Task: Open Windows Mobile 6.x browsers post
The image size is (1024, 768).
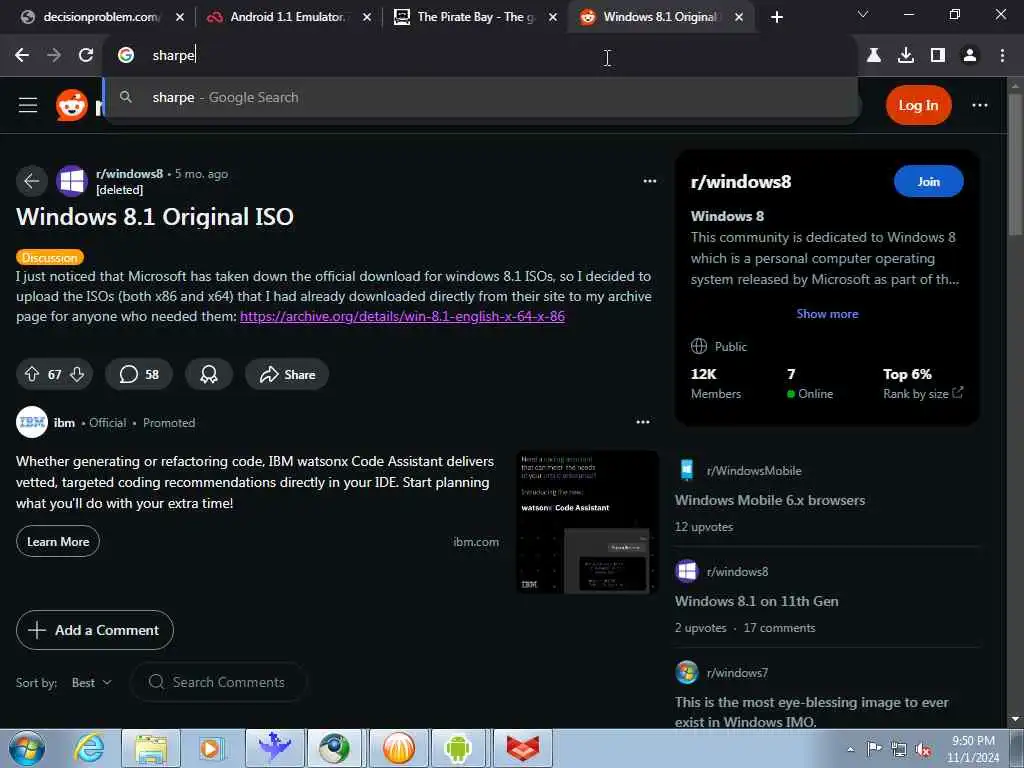Action: pyautogui.click(x=770, y=500)
